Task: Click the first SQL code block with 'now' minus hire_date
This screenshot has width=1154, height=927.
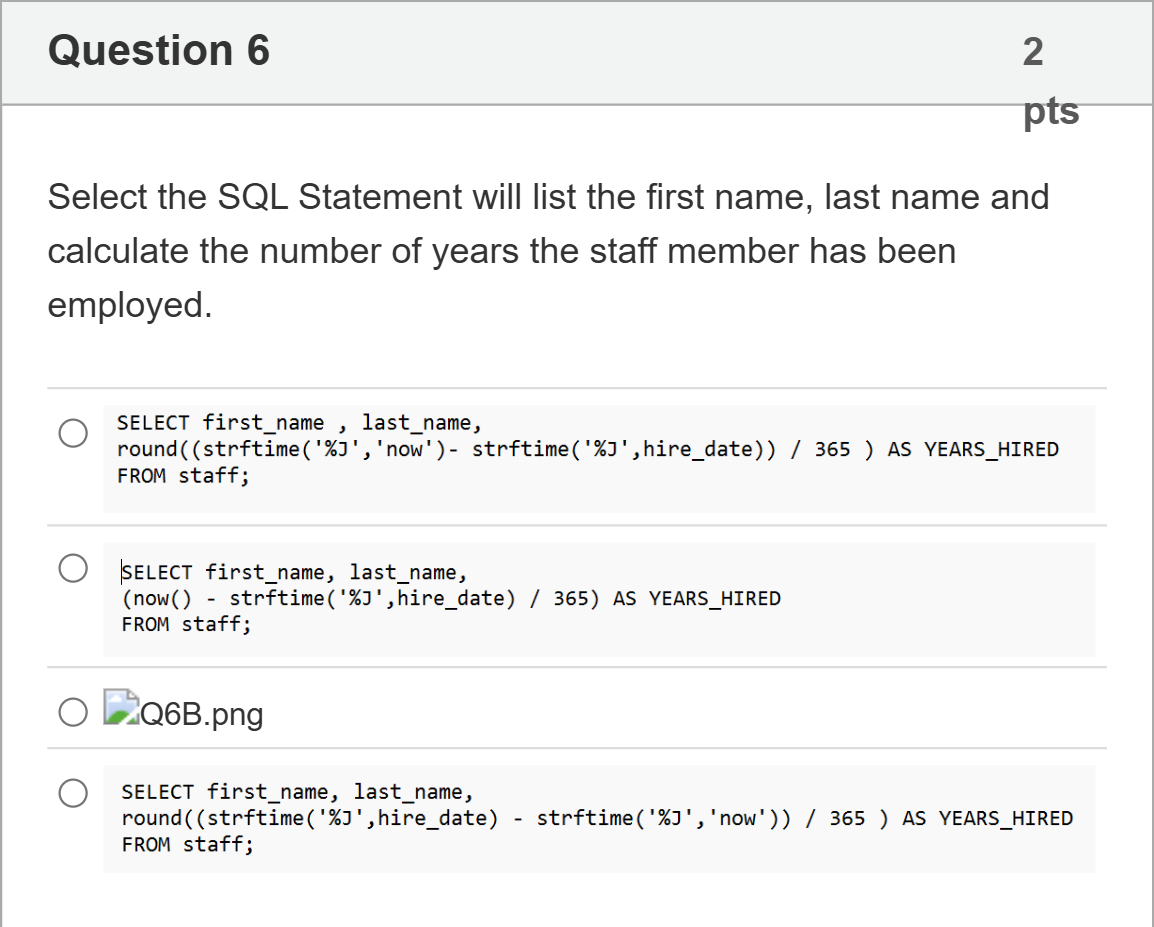Action: click(x=599, y=458)
